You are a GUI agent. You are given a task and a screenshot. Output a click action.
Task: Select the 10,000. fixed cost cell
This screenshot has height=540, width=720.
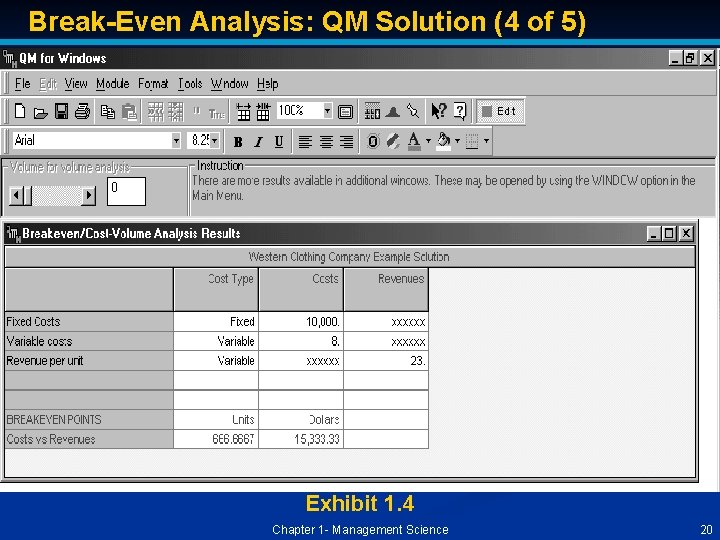(x=301, y=321)
